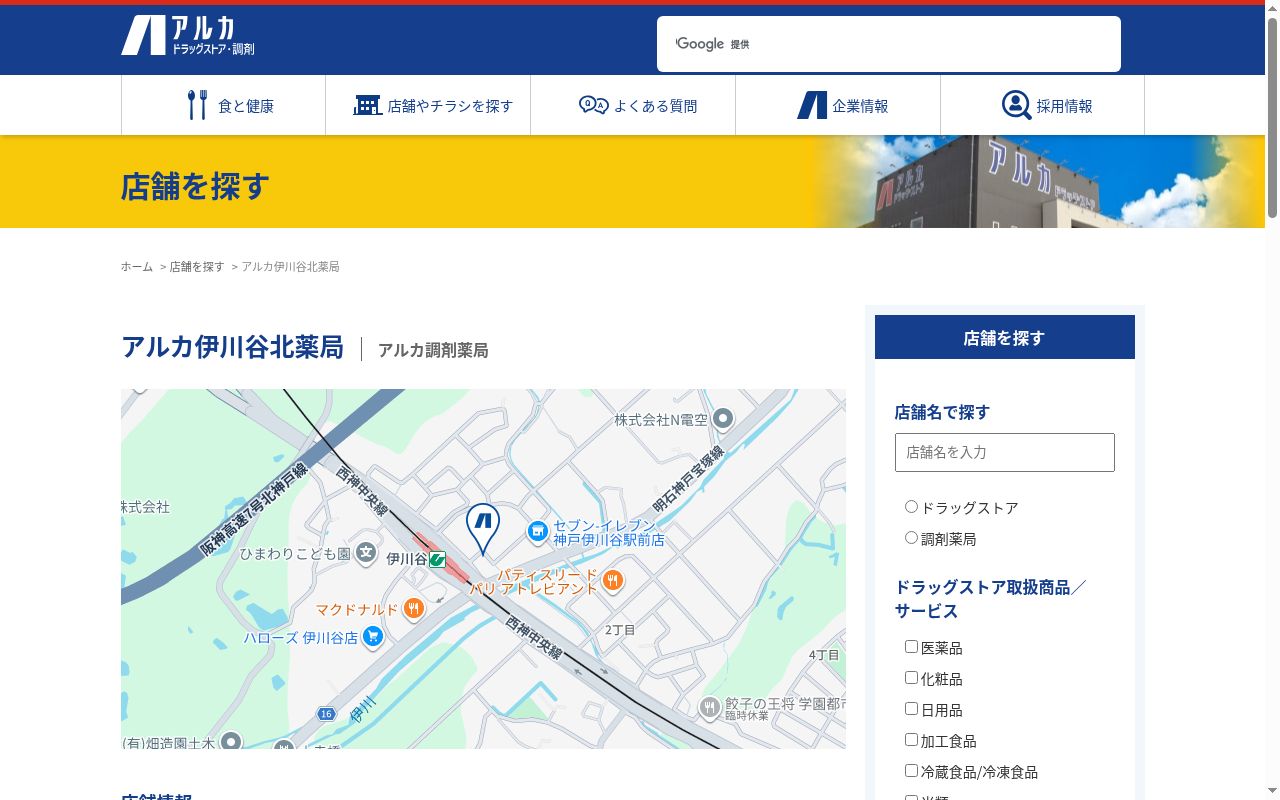1280x800 pixels.
Task: Click the 店舗を探す breadcrumb link
Action: coord(197,267)
